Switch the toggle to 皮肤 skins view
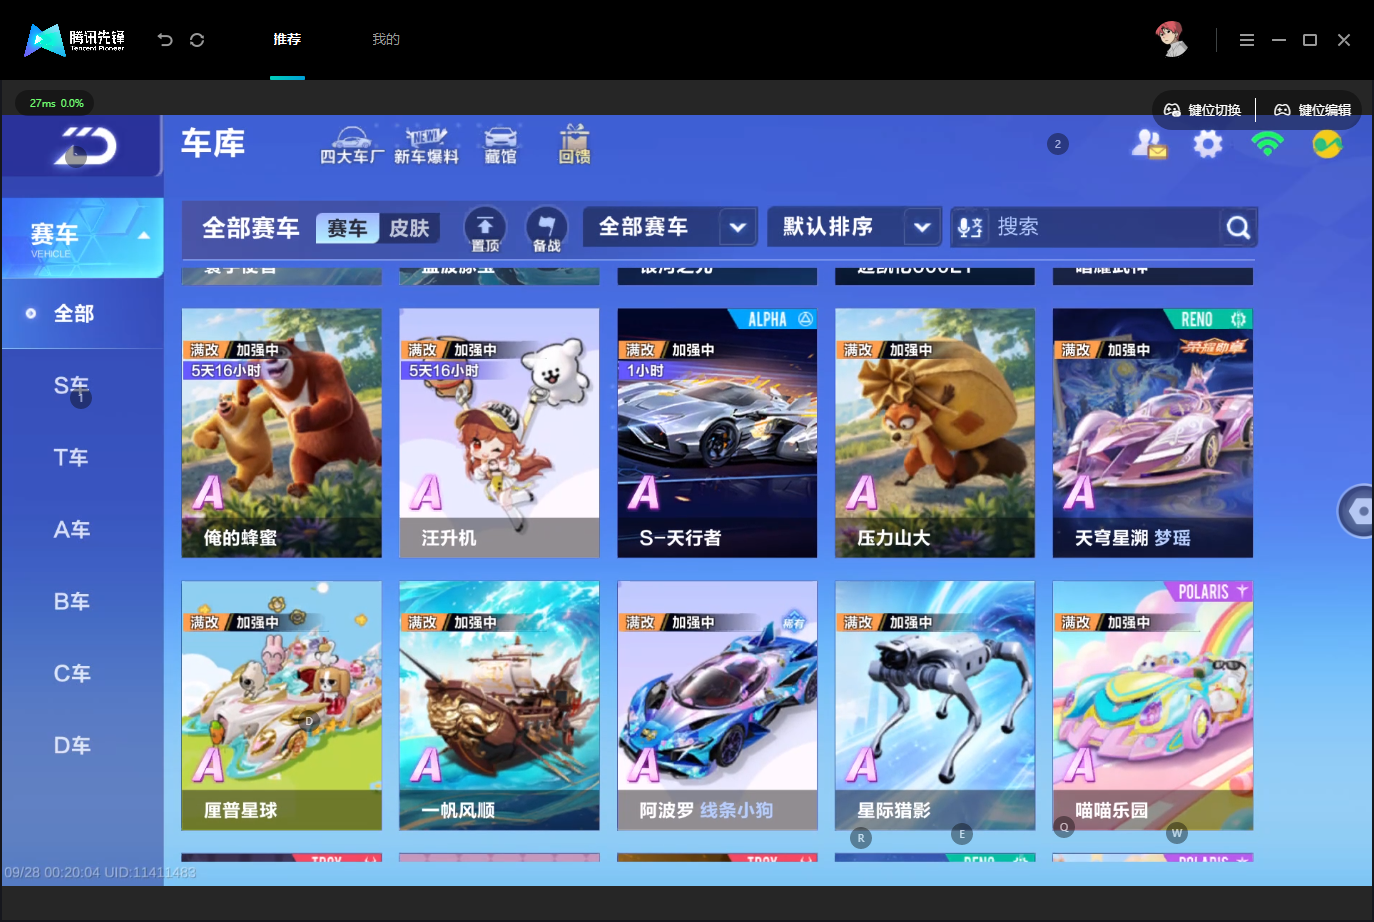Viewport: 1374px width, 922px height. click(x=409, y=229)
